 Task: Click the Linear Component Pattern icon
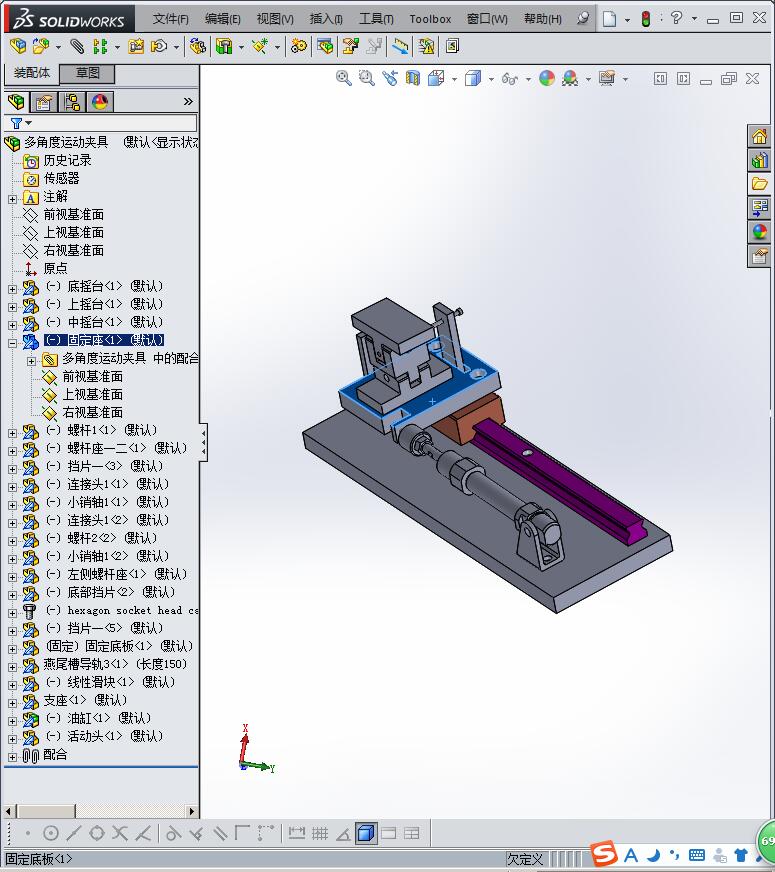[101, 46]
